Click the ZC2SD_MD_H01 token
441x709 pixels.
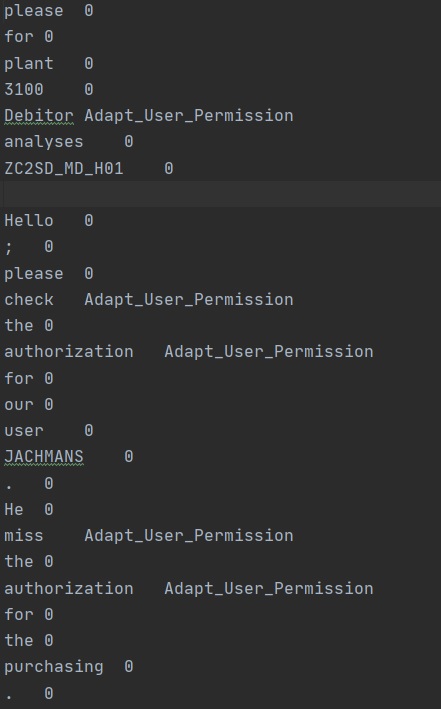pos(64,169)
